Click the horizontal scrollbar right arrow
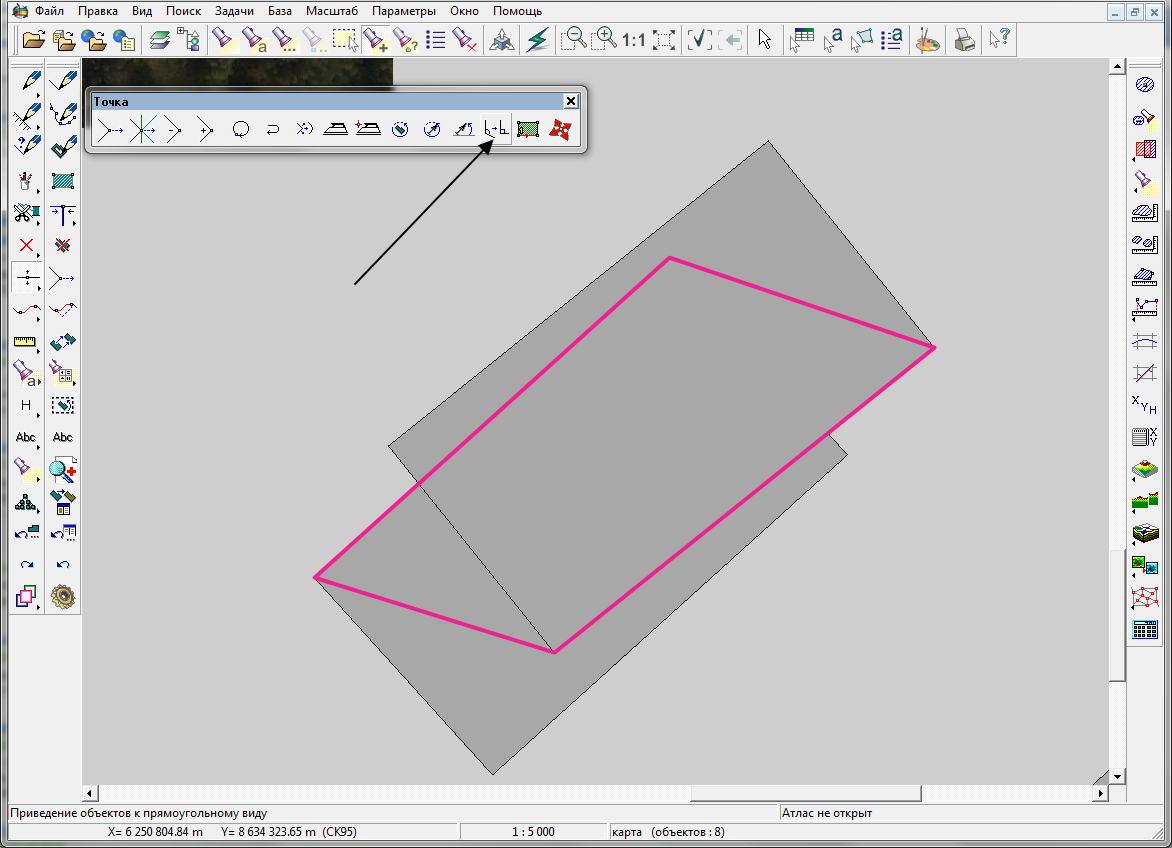Image resolution: width=1172 pixels, height=848 pixels. [1101, 793]
